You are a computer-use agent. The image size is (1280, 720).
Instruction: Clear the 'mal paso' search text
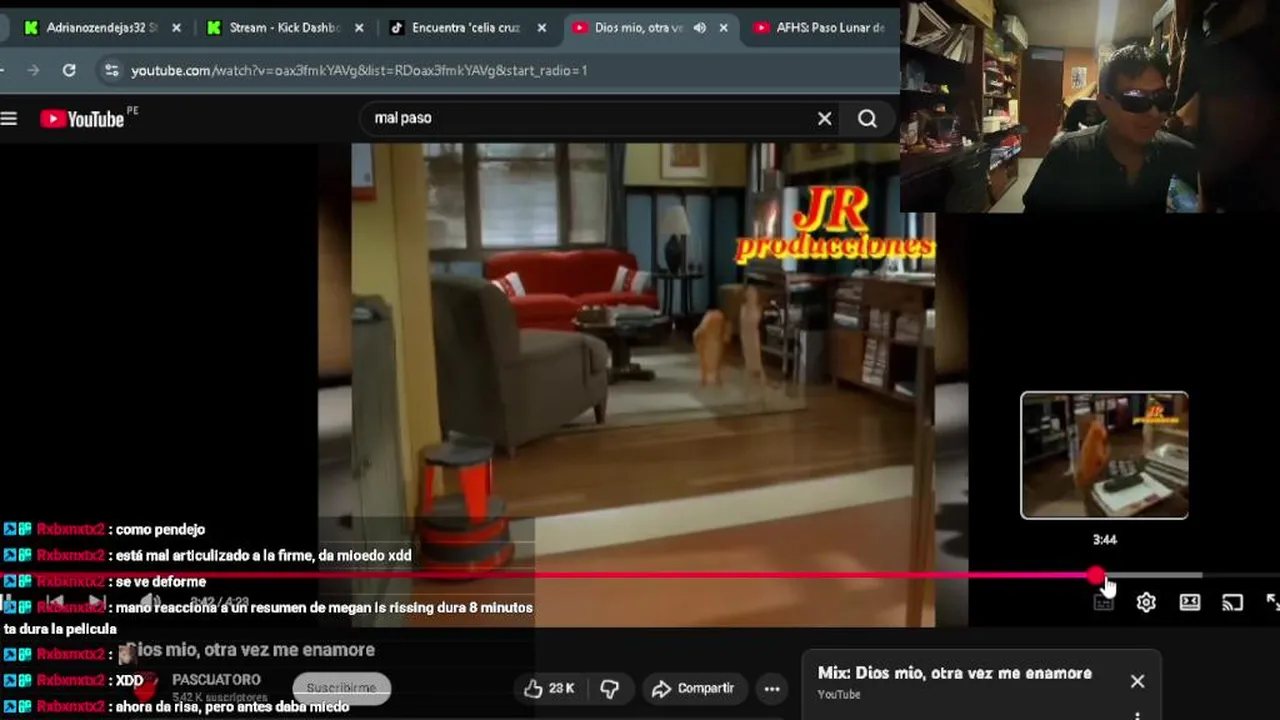pos(824,119)
